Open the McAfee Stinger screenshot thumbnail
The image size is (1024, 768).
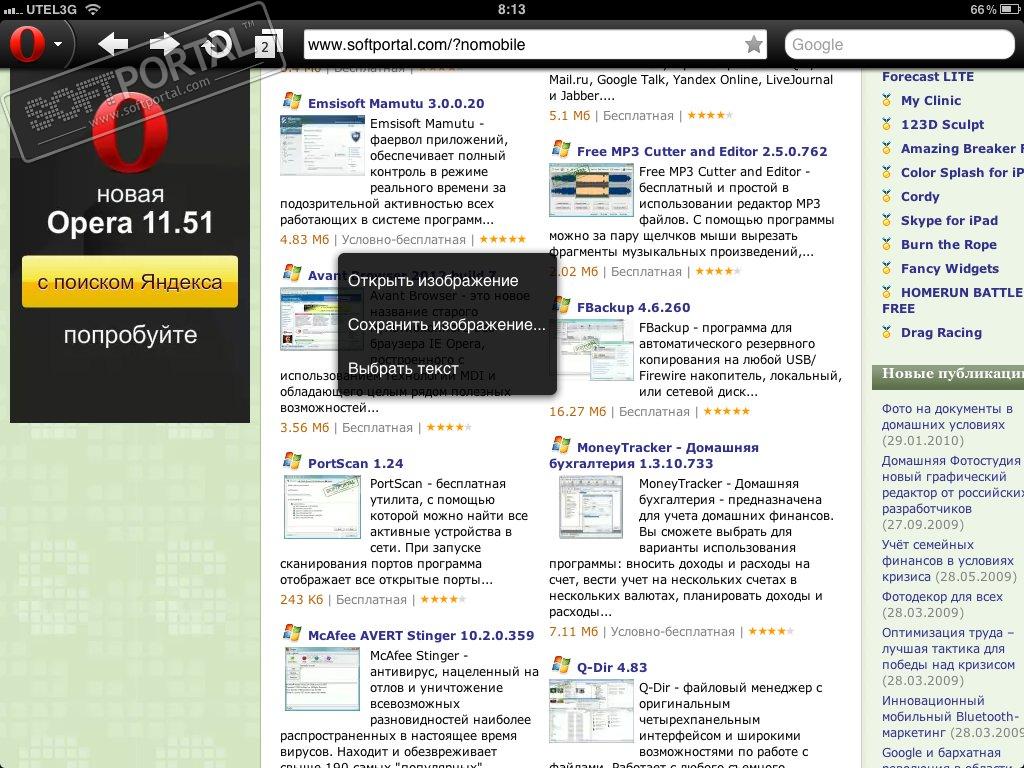pyautogui.click(x=322, y=679)
